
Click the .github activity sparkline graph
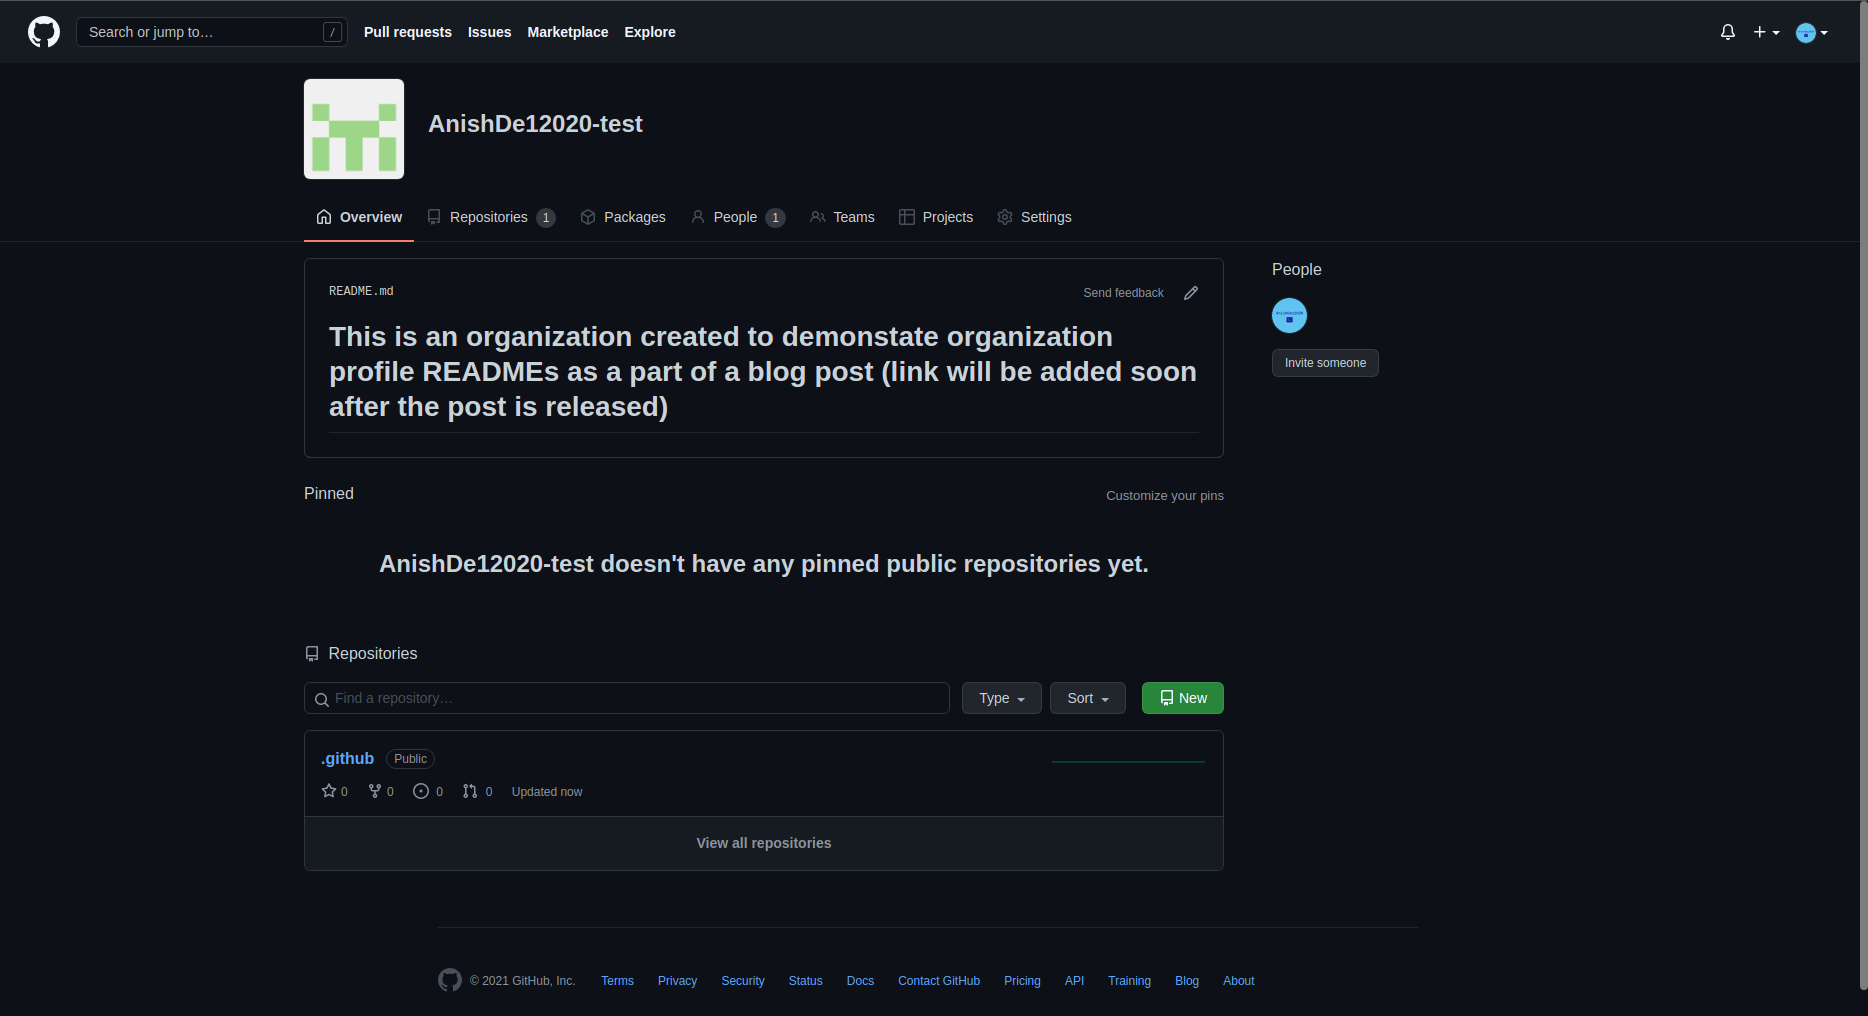(x=1128, y=761)
